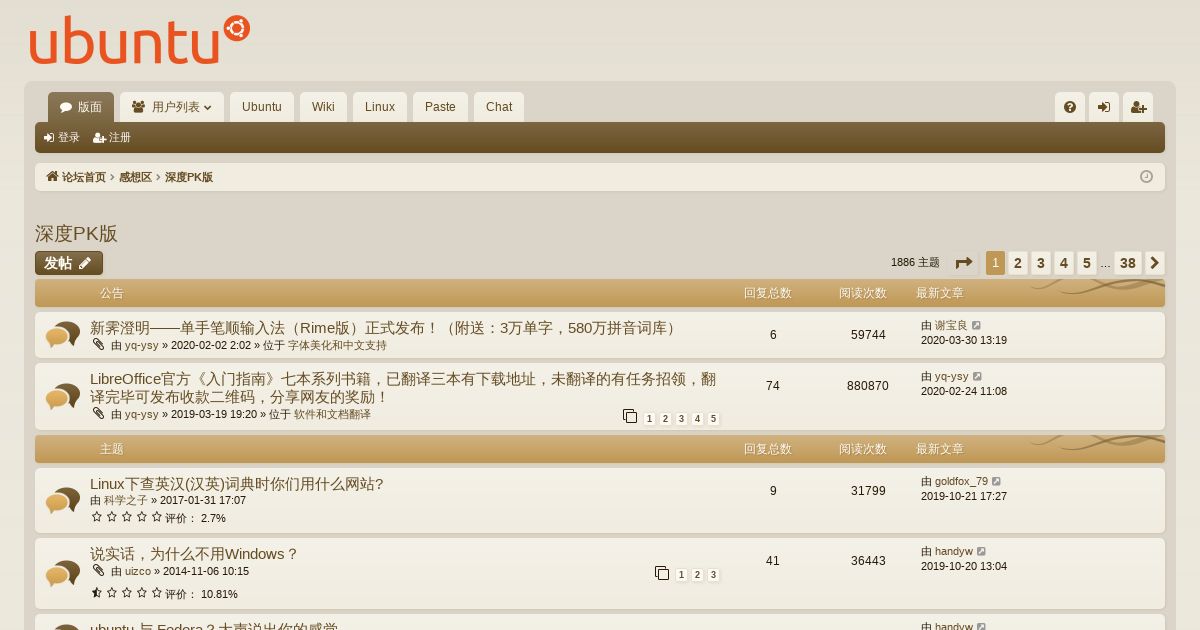Go to page 2 of topics

[x=1018, y=263]
